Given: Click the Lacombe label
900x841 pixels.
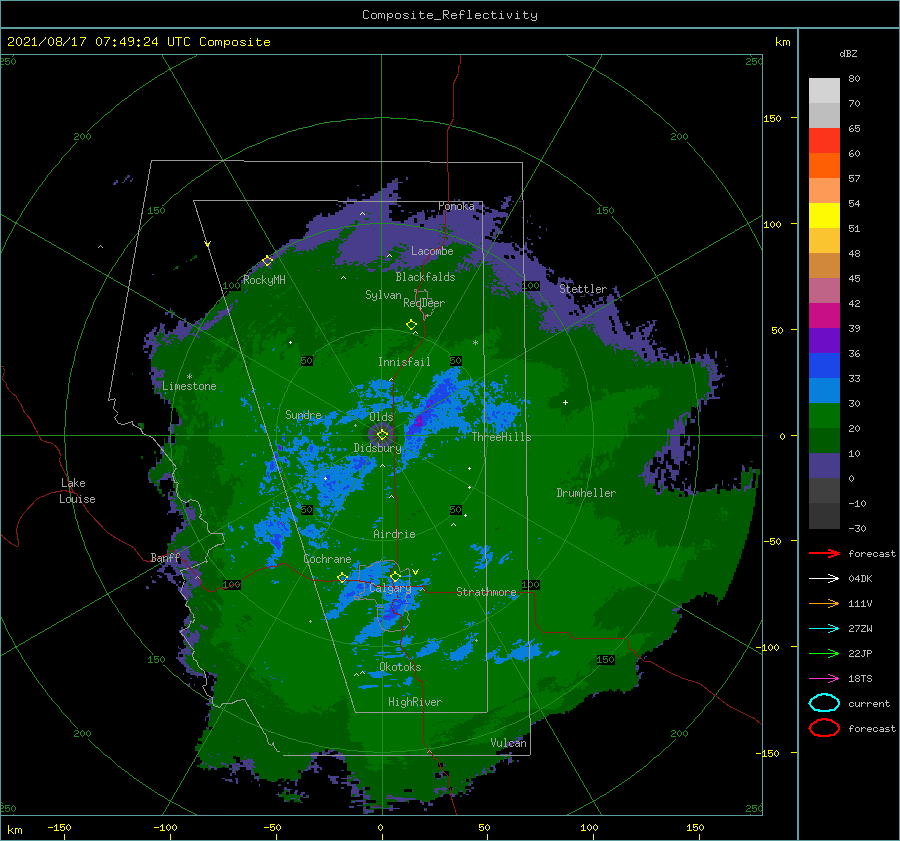Looking at the screenshot, I should 432,251.
